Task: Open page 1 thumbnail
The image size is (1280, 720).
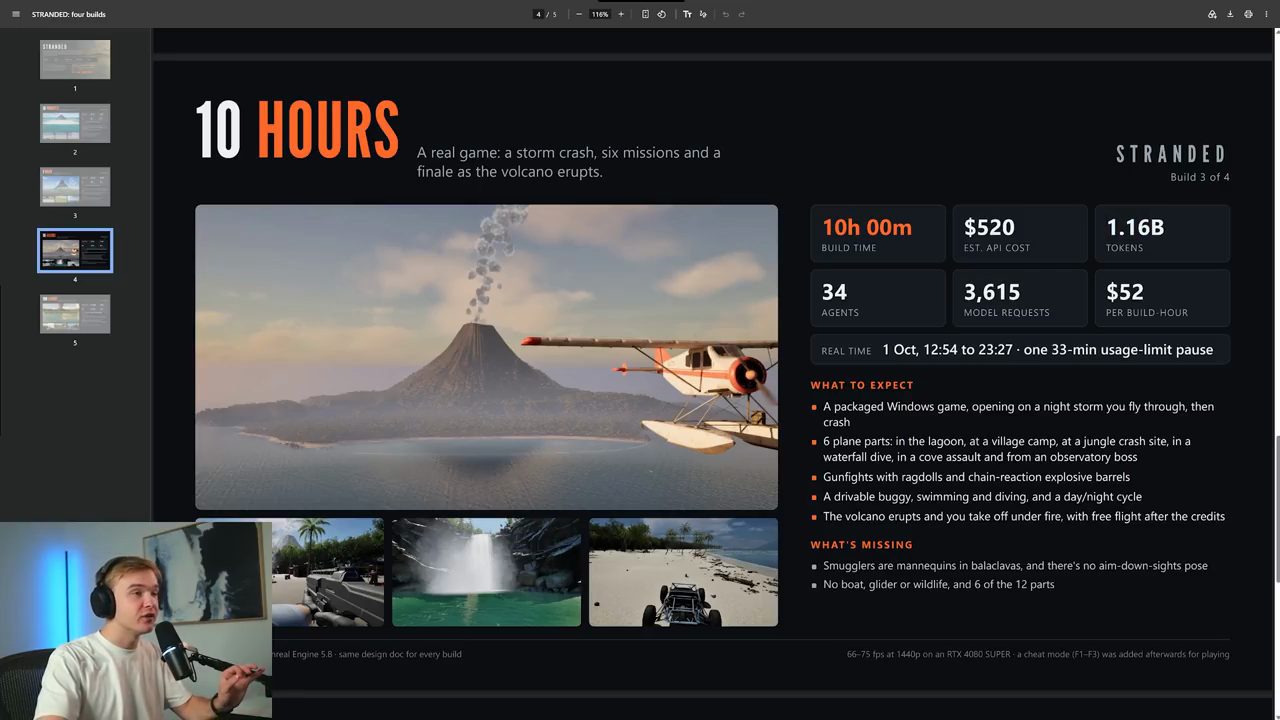Action: (x=75, y=60)
